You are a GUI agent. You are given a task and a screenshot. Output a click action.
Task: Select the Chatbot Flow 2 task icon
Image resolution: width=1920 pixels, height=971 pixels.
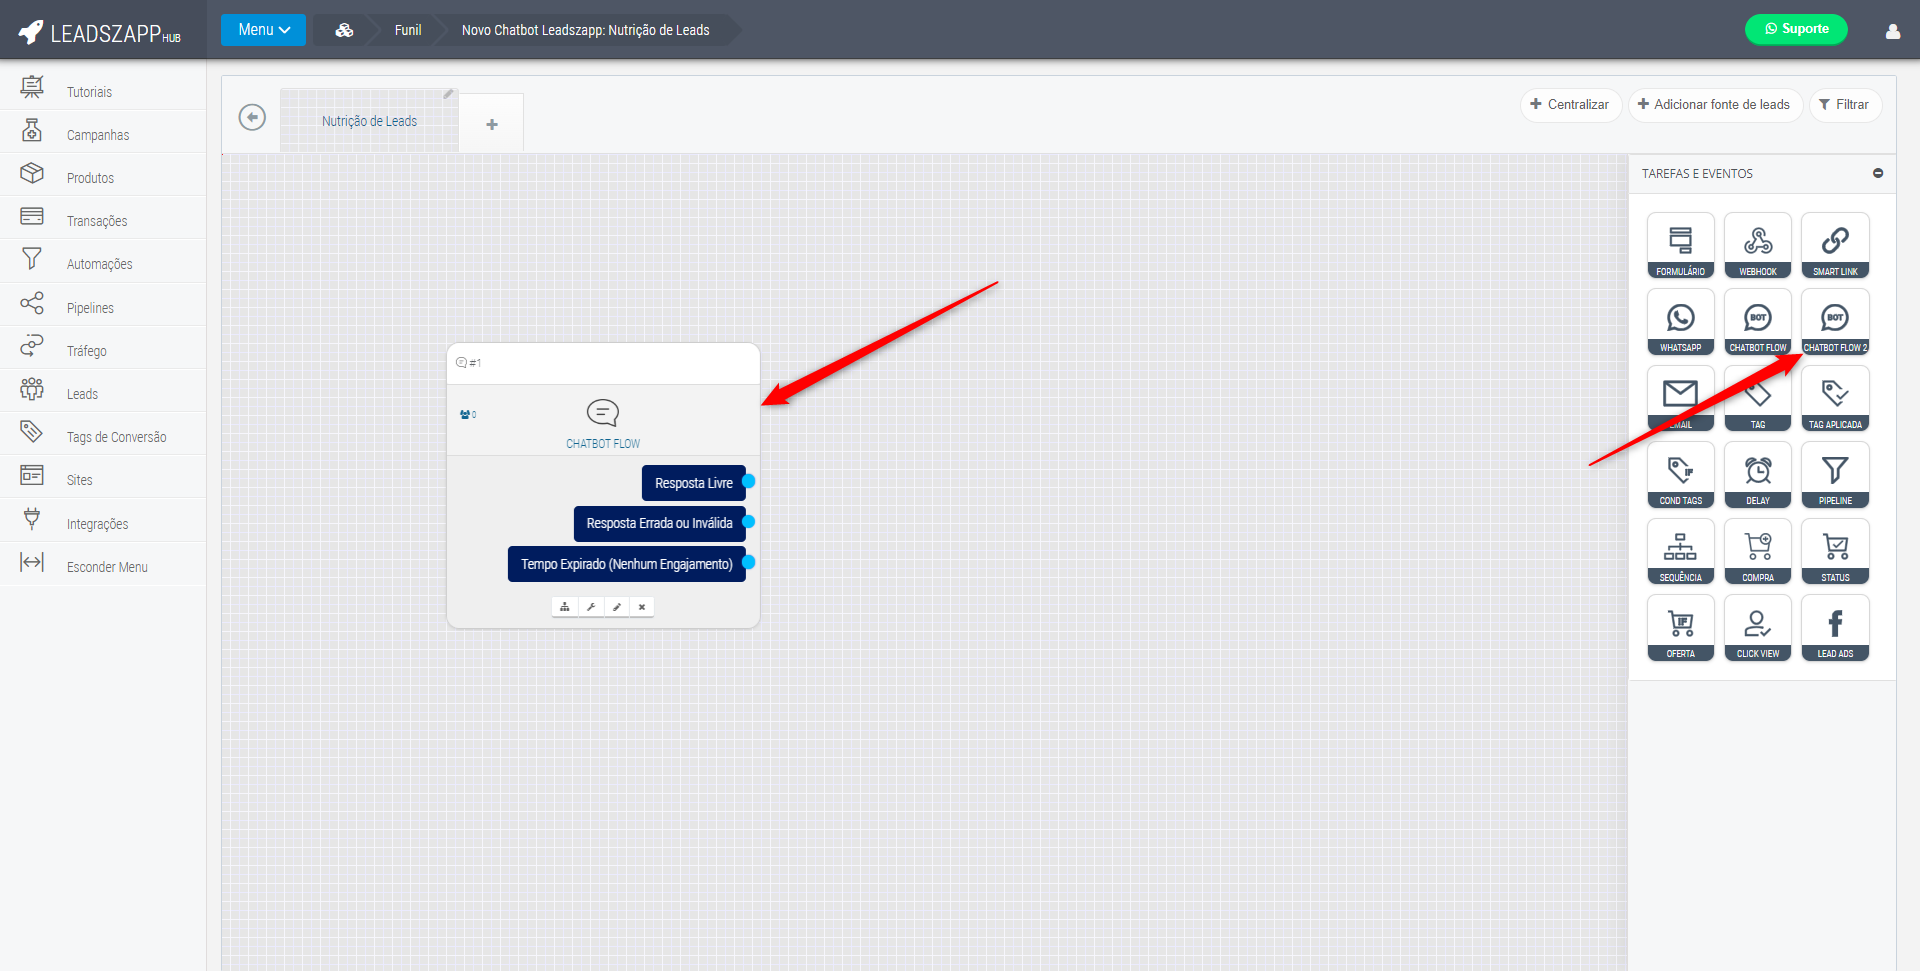pyautogui.click(x=1834, y=321)
